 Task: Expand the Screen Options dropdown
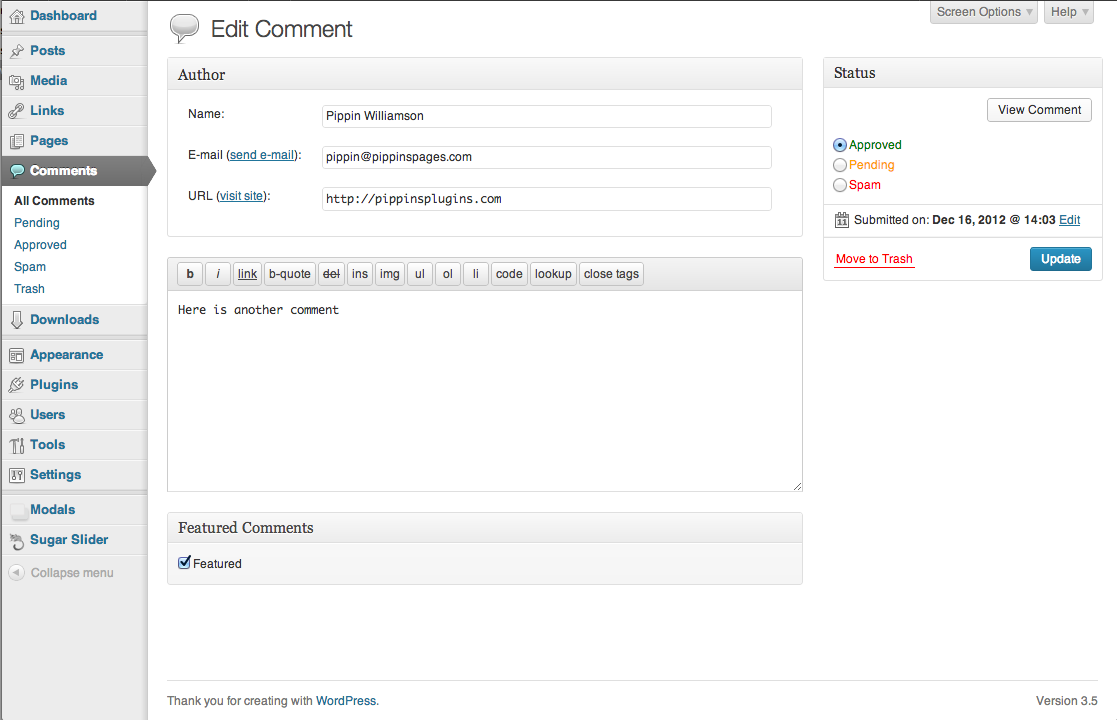coord(983,12)
